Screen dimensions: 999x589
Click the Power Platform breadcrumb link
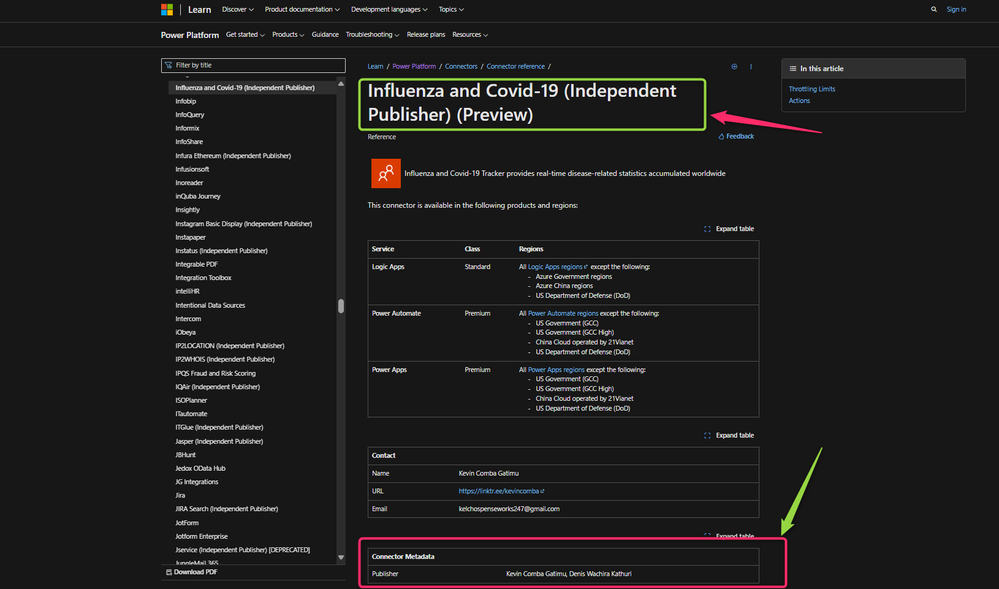coord(414,66)
